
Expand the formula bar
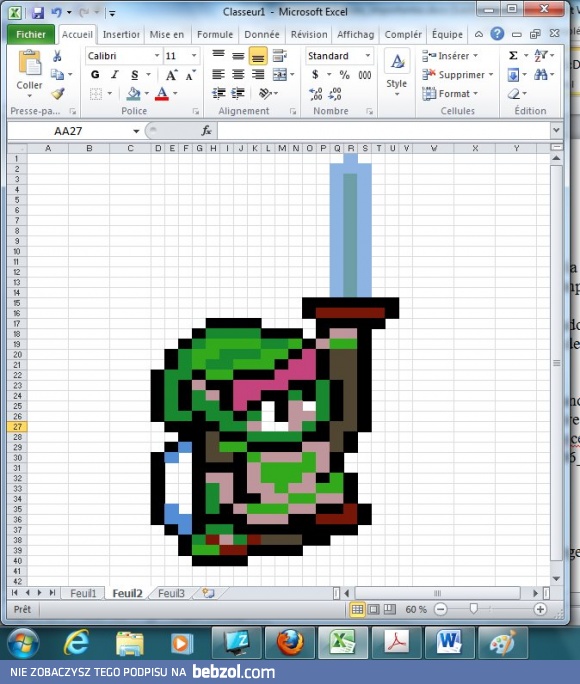pos(556,130)
